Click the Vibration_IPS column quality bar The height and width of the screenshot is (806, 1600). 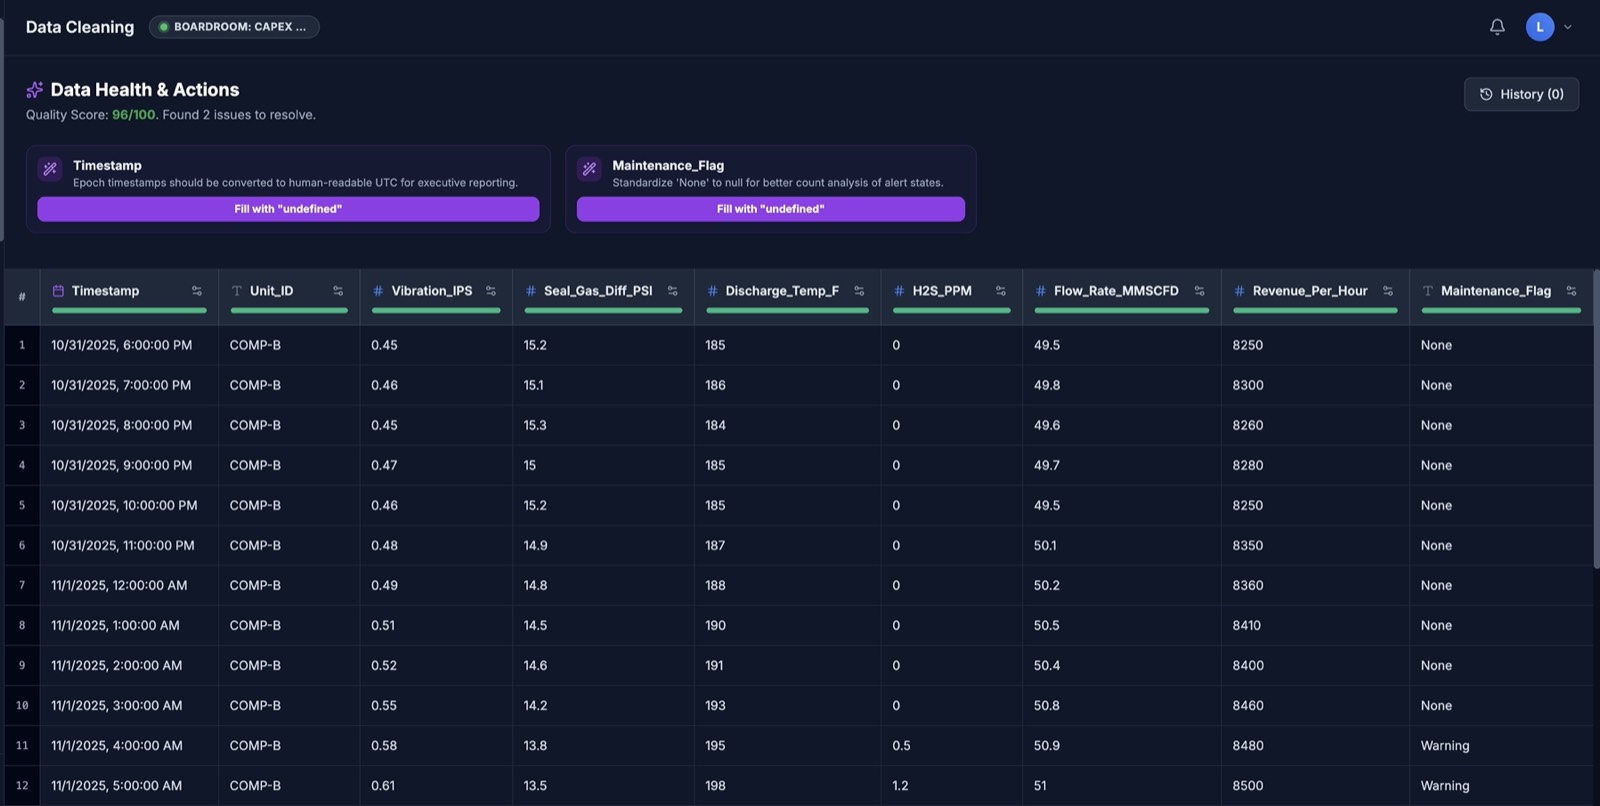tap(436, 311)
